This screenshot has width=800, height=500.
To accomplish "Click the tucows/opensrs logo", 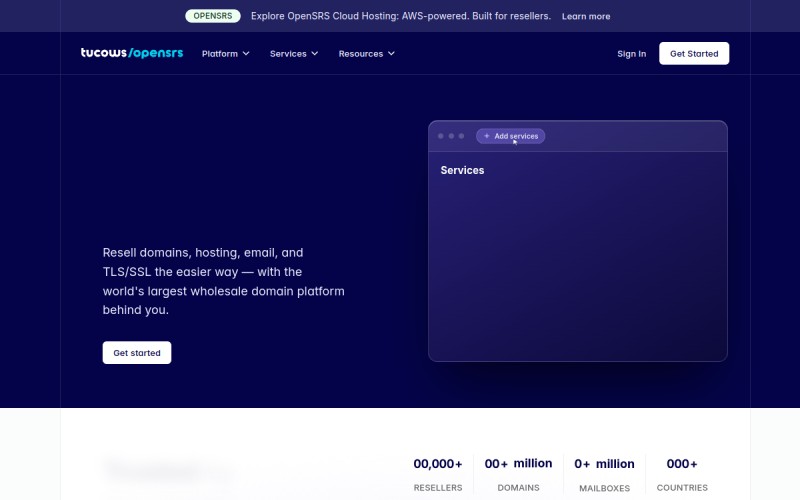I will click(132, 53).
